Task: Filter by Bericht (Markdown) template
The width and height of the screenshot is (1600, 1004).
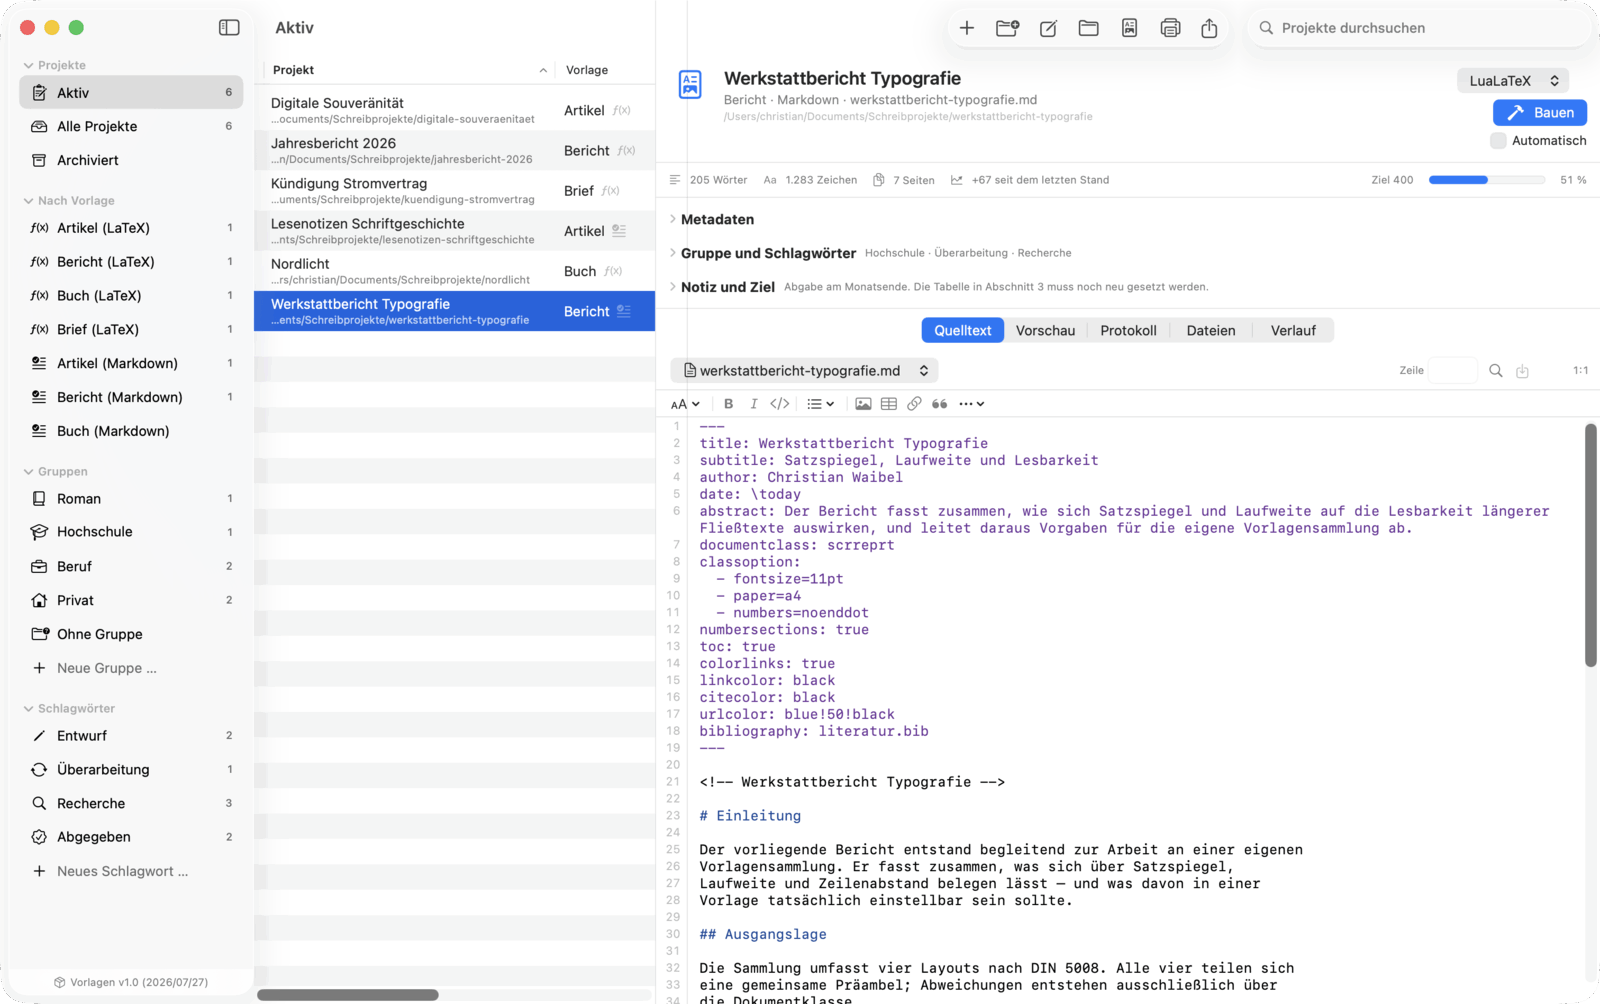Action: point(131,397)
